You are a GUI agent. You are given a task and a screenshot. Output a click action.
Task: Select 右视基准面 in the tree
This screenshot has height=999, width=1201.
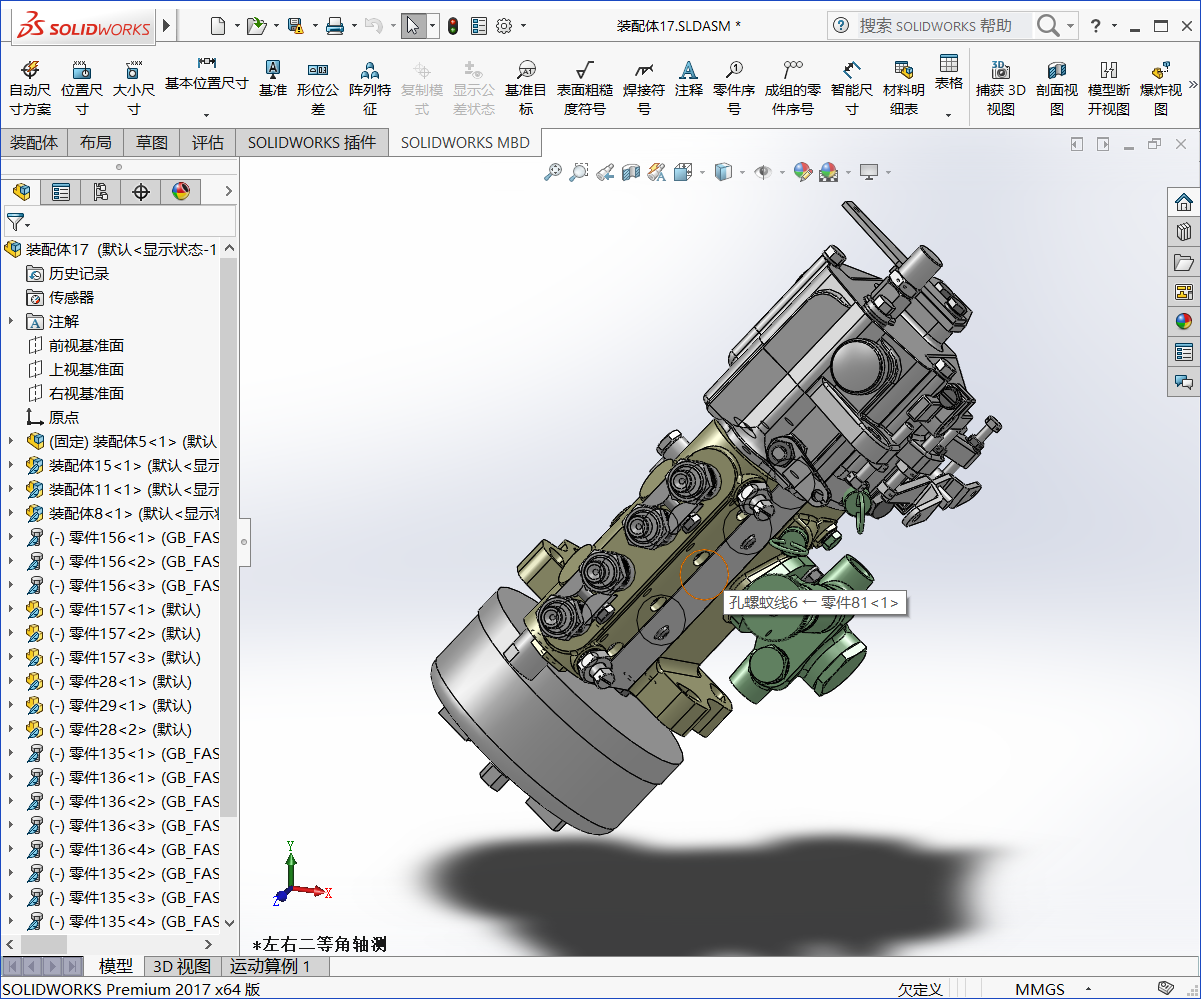87,393
